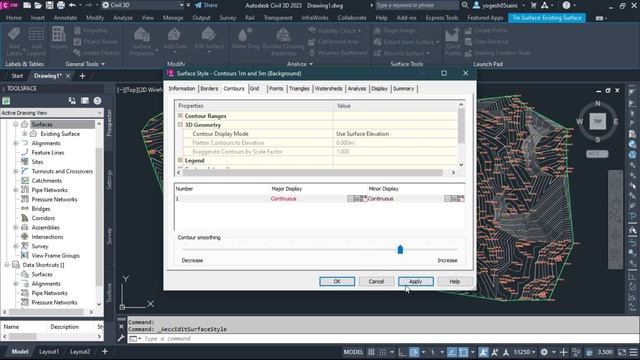Screen dimensions: 640x360
Task: Toggle ortho mode in status bar
Action: pos(402,352)
